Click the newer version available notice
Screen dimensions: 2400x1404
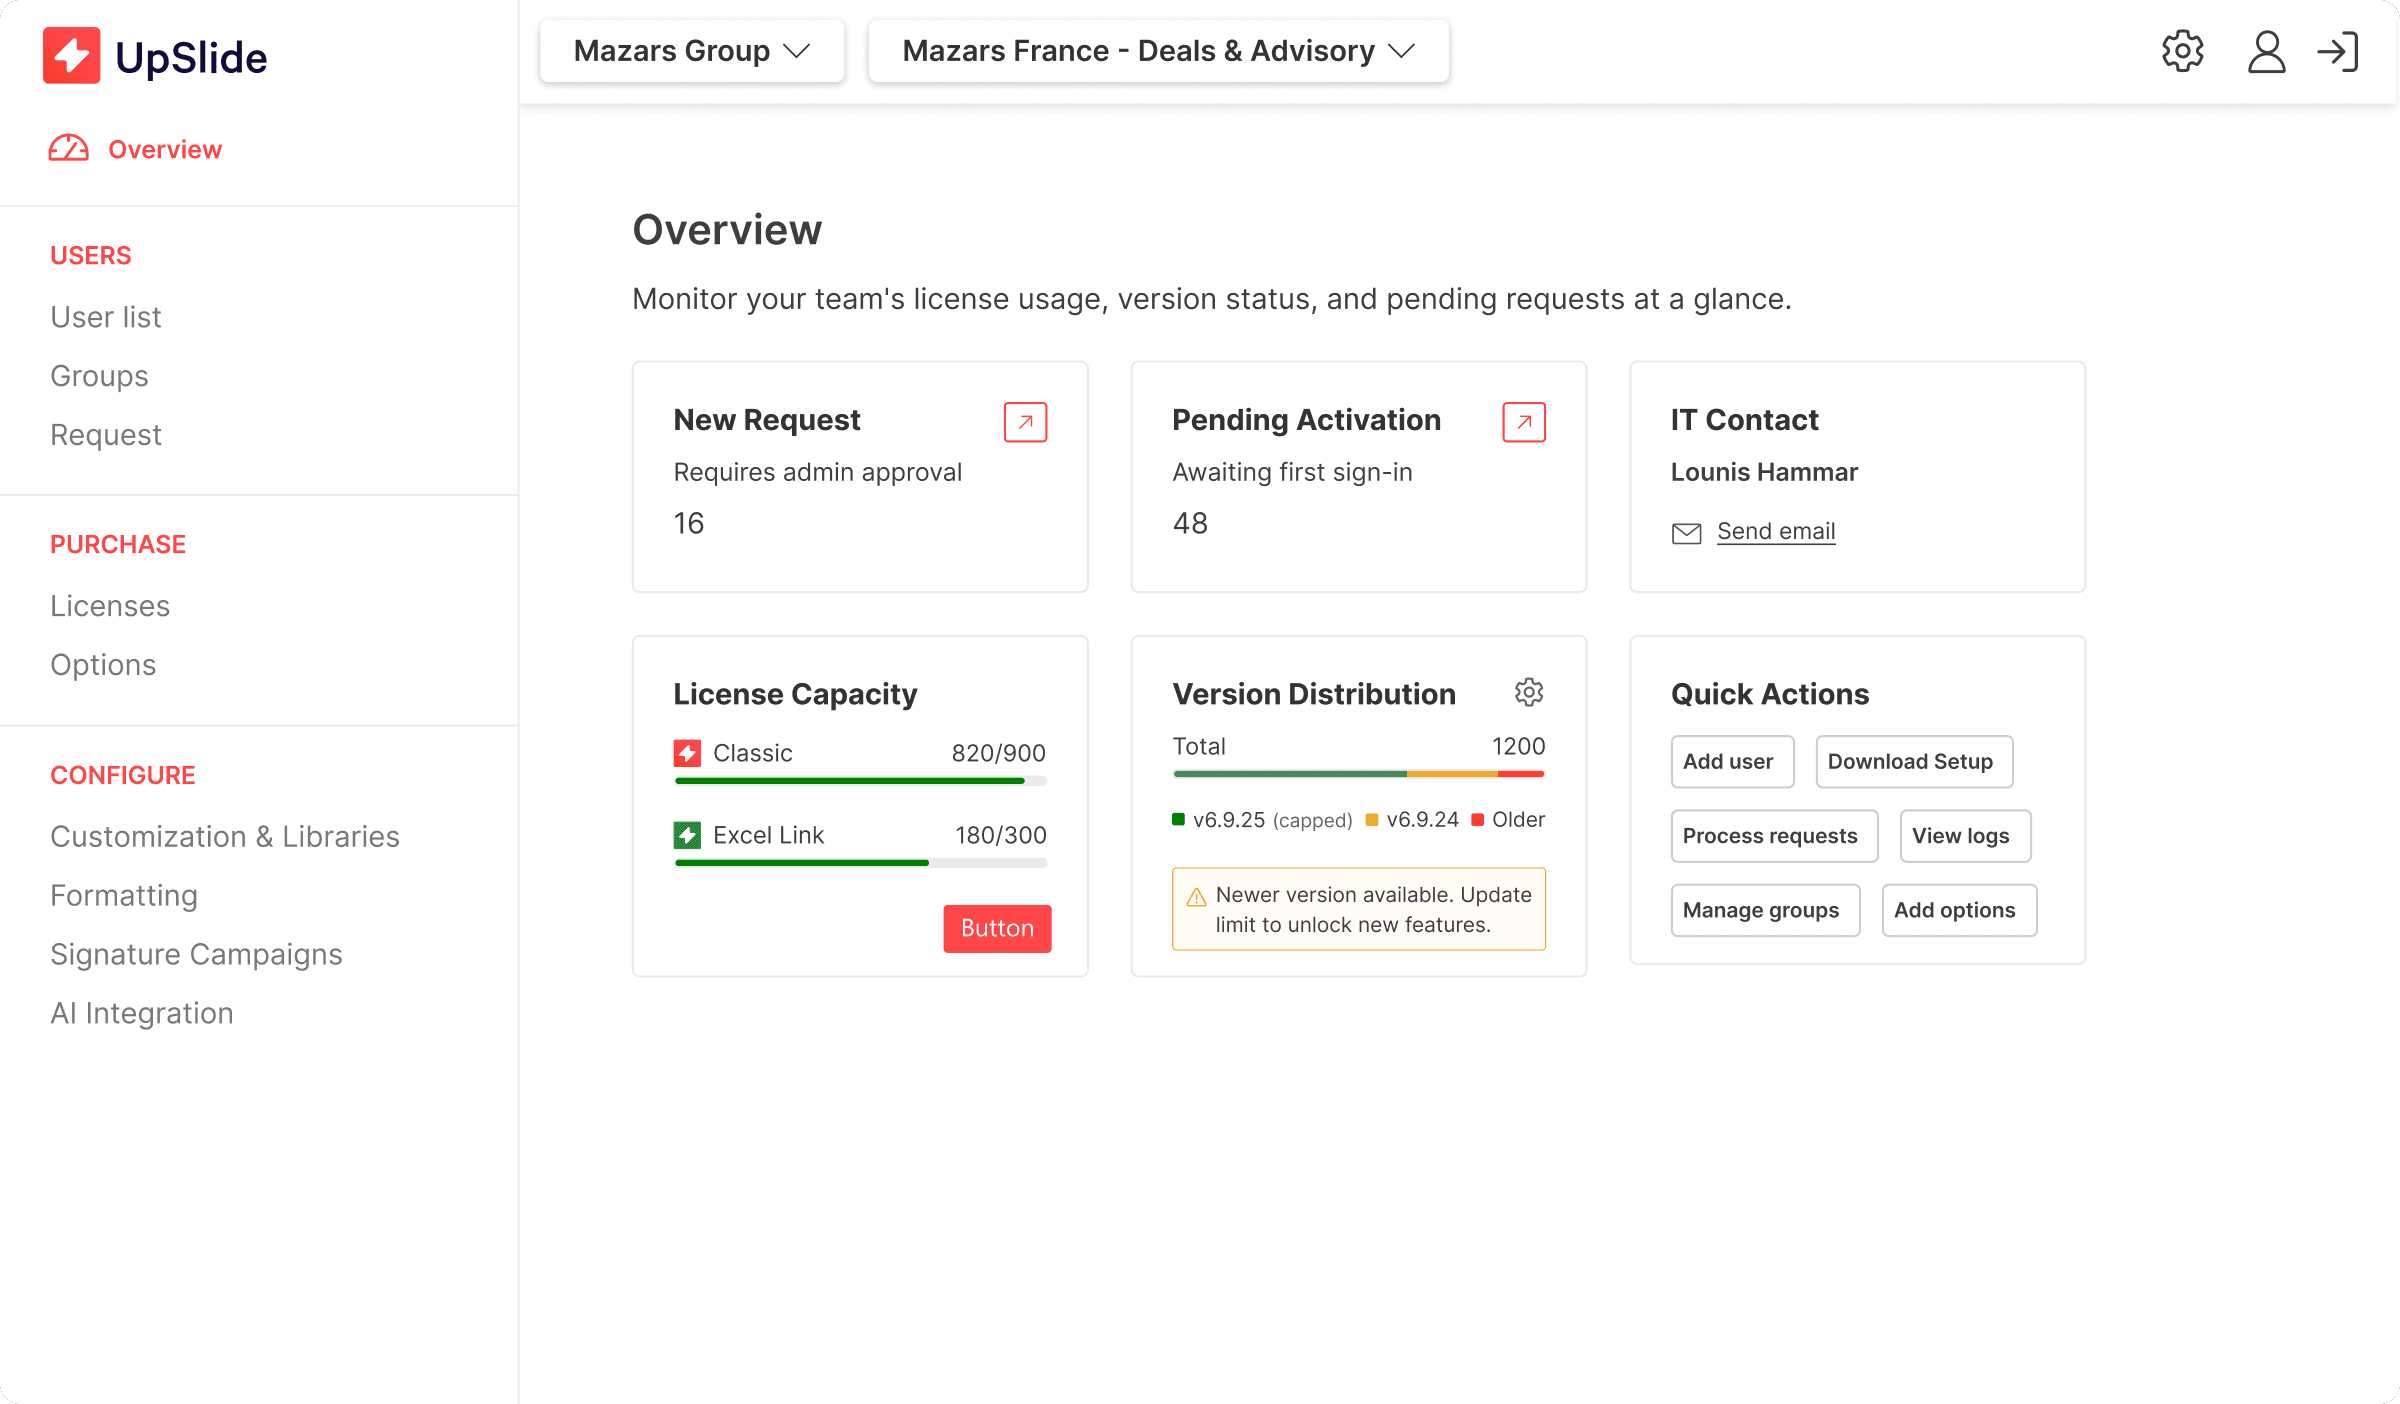tap(1359, 909)
